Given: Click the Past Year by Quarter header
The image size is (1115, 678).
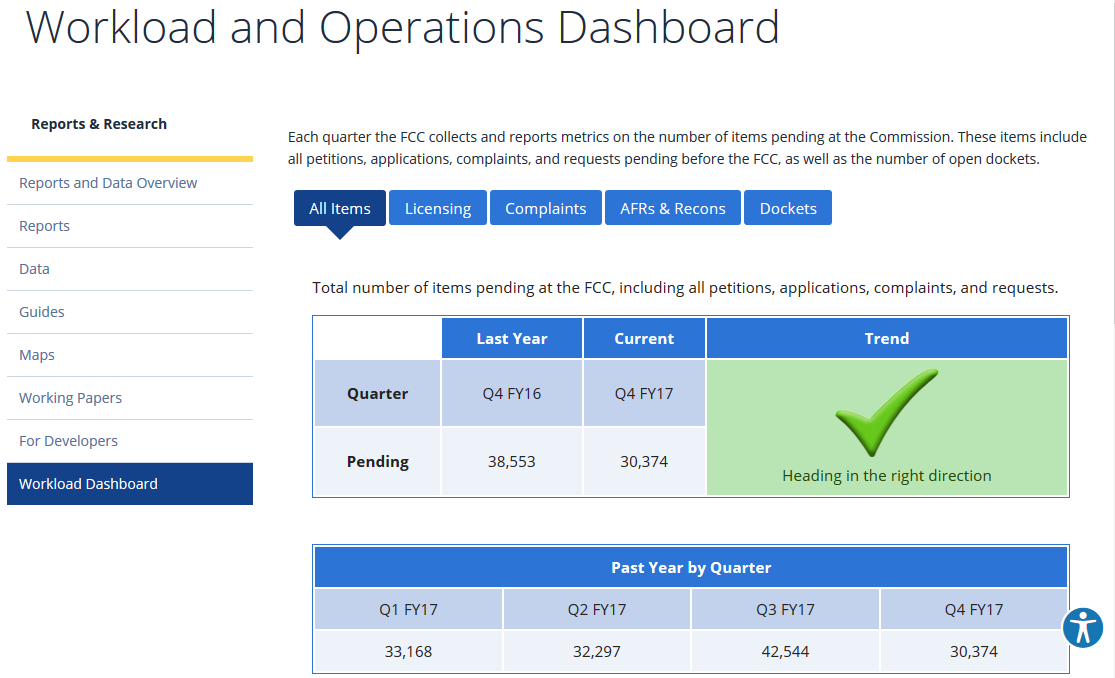Looking at the screenshot, I should [x=691, y=567].
